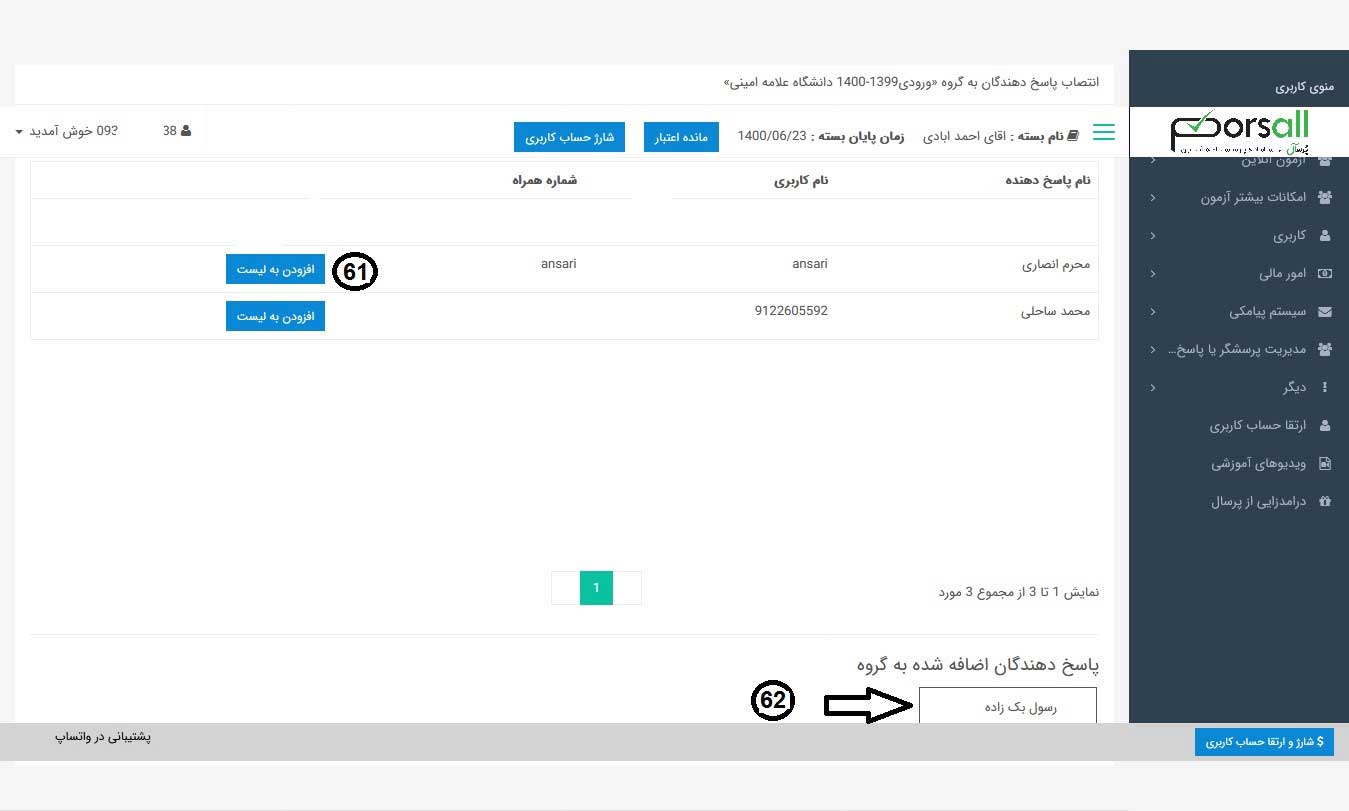Screen dimensions: 1349x811
Task: Click the user icon next to 38
Action: pos(186,131)
